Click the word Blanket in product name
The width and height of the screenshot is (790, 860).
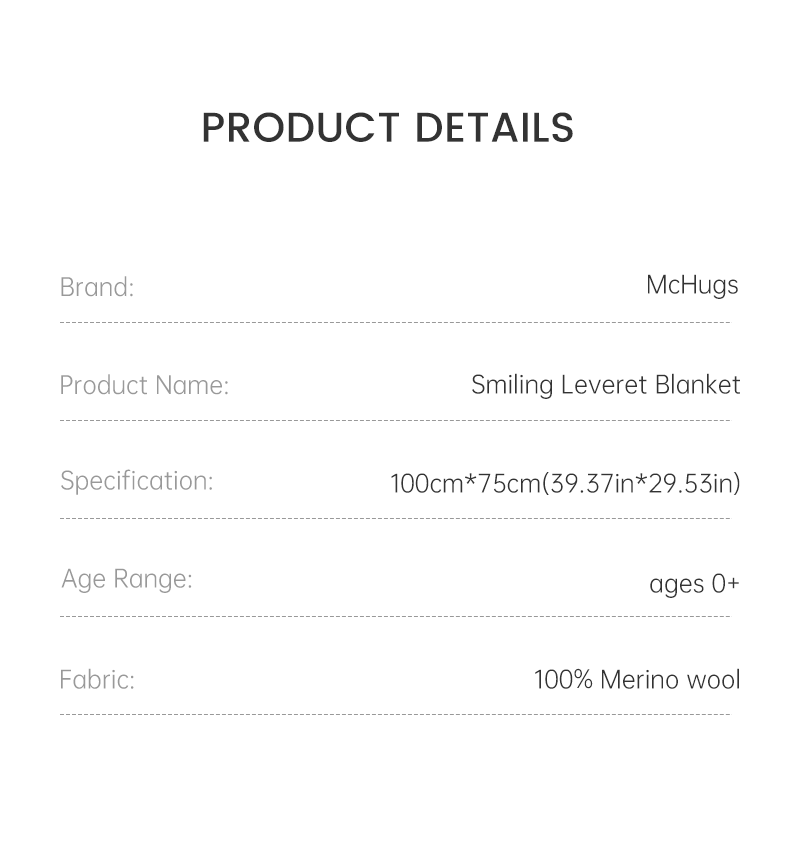[x=698, y=385]
